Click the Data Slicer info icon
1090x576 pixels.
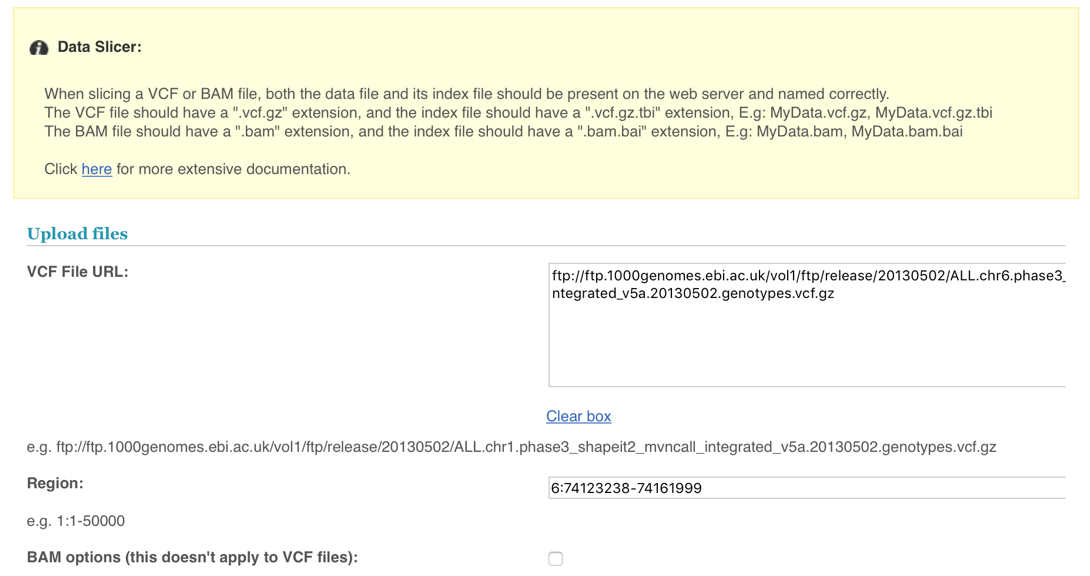tap(39, 47)
